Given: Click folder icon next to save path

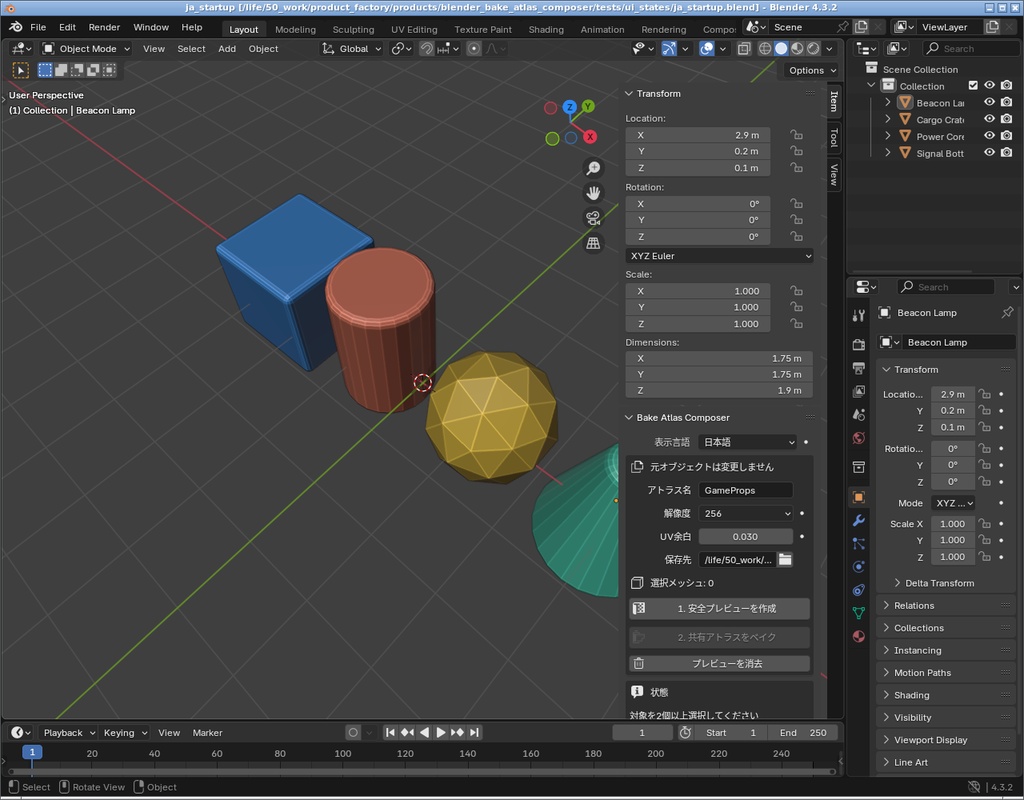Looking at the screenshot, I should coord(785,560).
